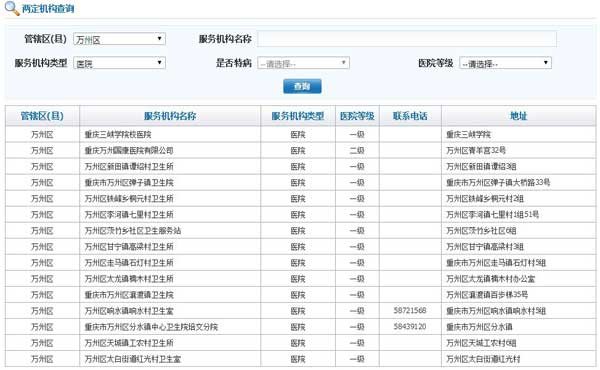Click the 服务机构类型 column header
The image size is (600, 370).
coord(298,116)
